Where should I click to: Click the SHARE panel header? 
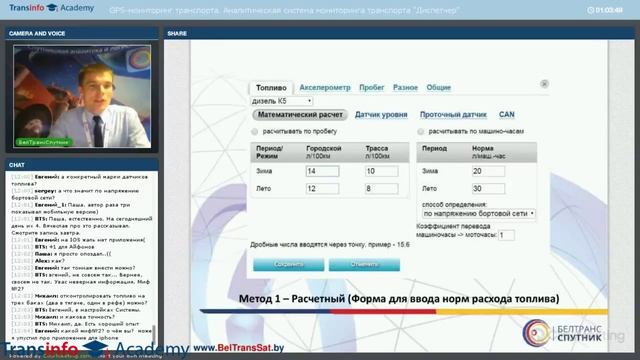(x=400, y=33)
